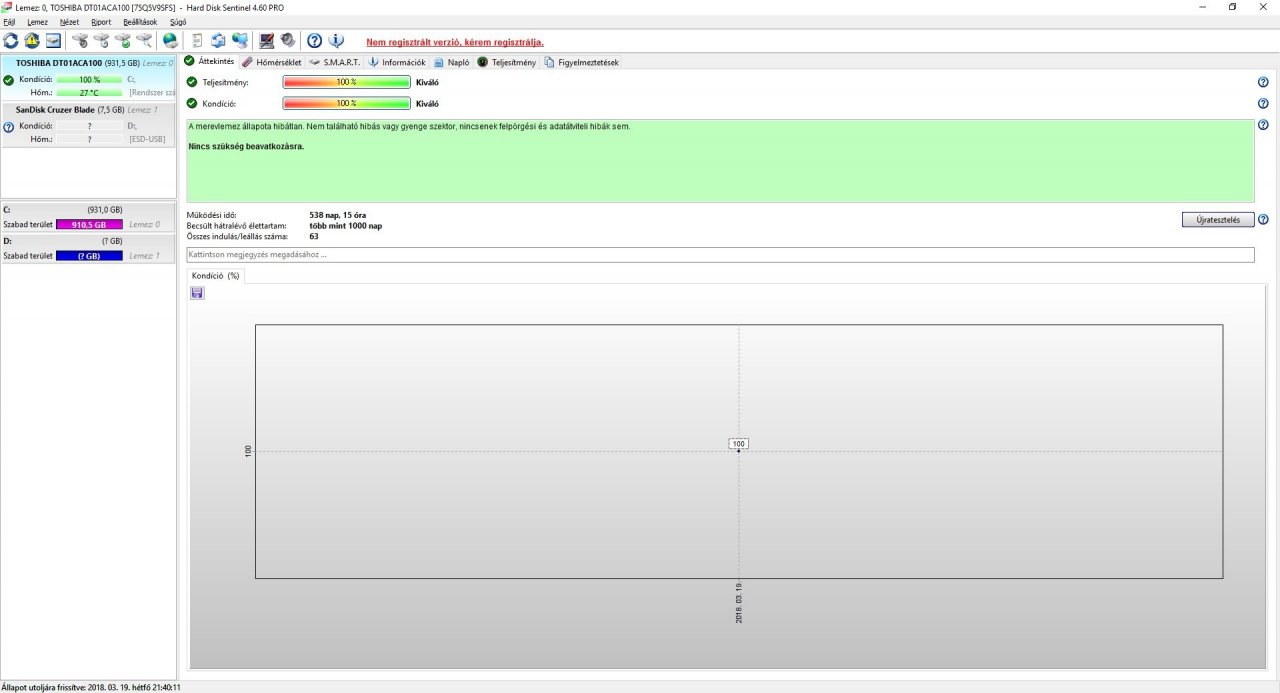This screenshot has width=1280, height=693.
Task: Select the Kondíció (%) chart tab
Action: click(x=216, y=275)
